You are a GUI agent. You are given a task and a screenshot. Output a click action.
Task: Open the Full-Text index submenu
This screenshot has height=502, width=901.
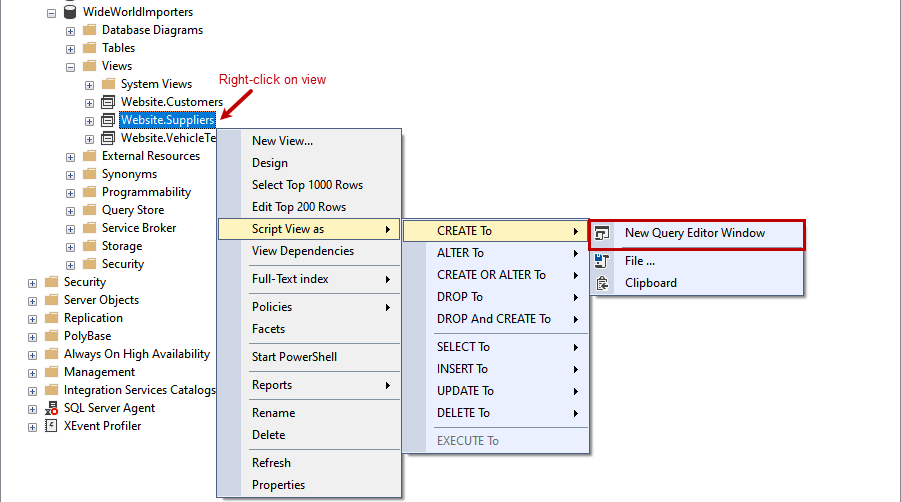309,279
